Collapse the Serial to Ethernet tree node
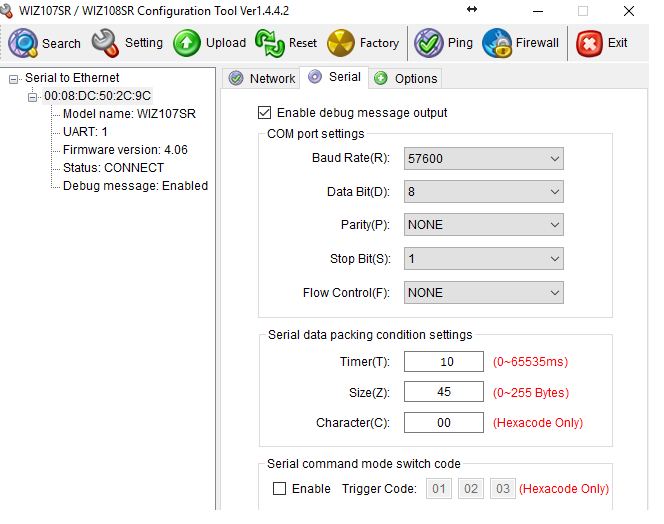The image size is (664, 524). click(x=14, y=79)
